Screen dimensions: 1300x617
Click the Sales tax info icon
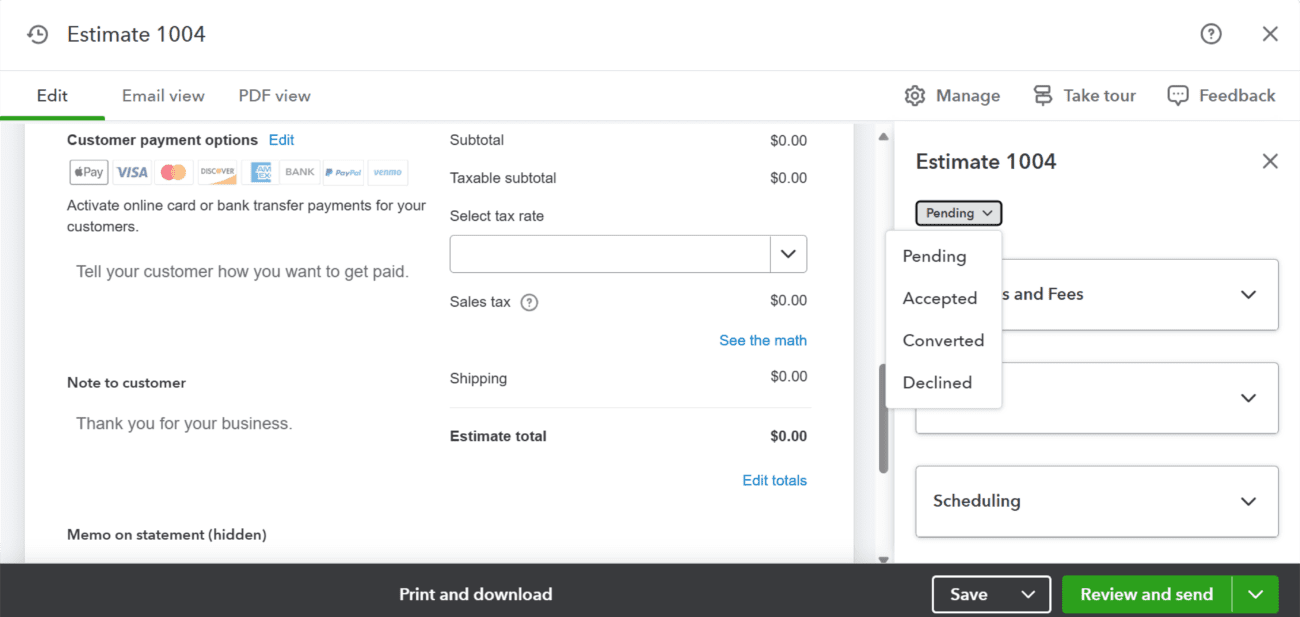(530, 302)
